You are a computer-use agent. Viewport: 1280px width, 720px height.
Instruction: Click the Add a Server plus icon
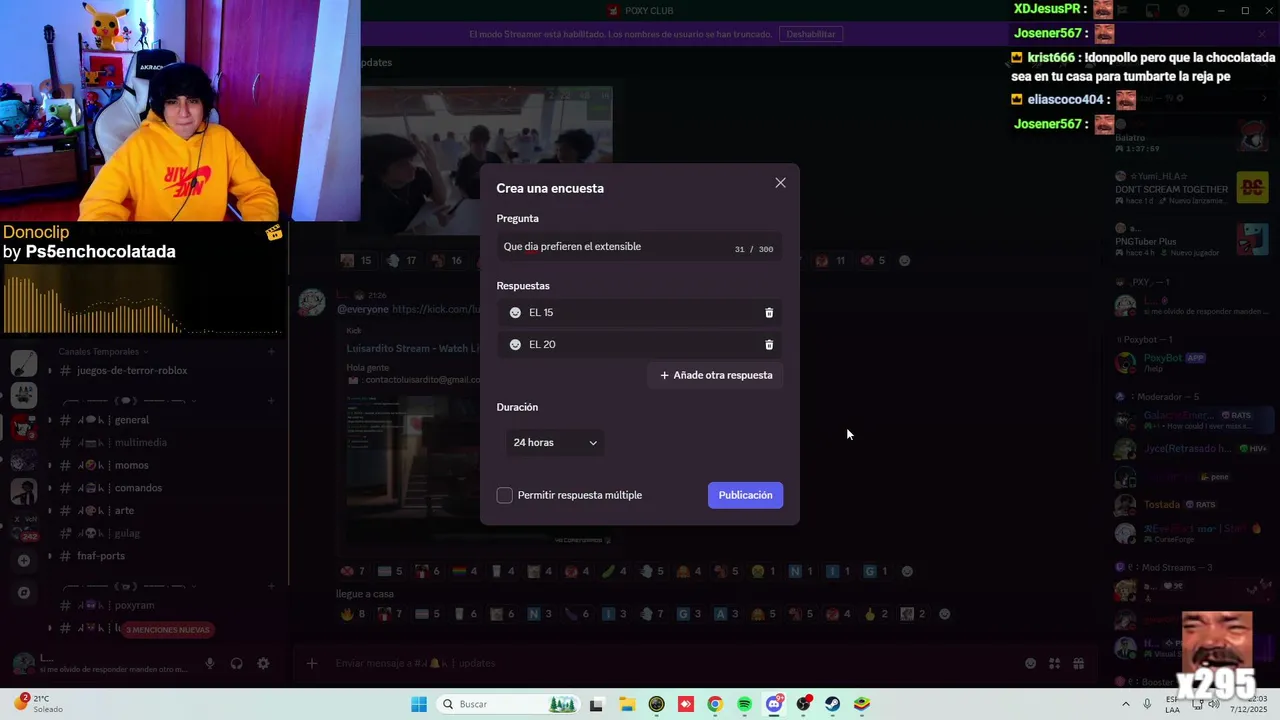24,561
